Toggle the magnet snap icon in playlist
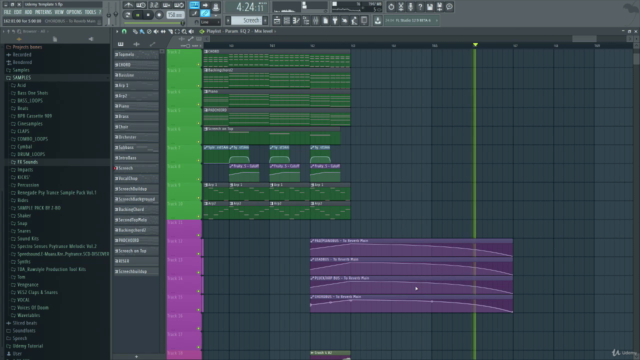The height and width of the screenshot is (360, 640). pos(124,31)
